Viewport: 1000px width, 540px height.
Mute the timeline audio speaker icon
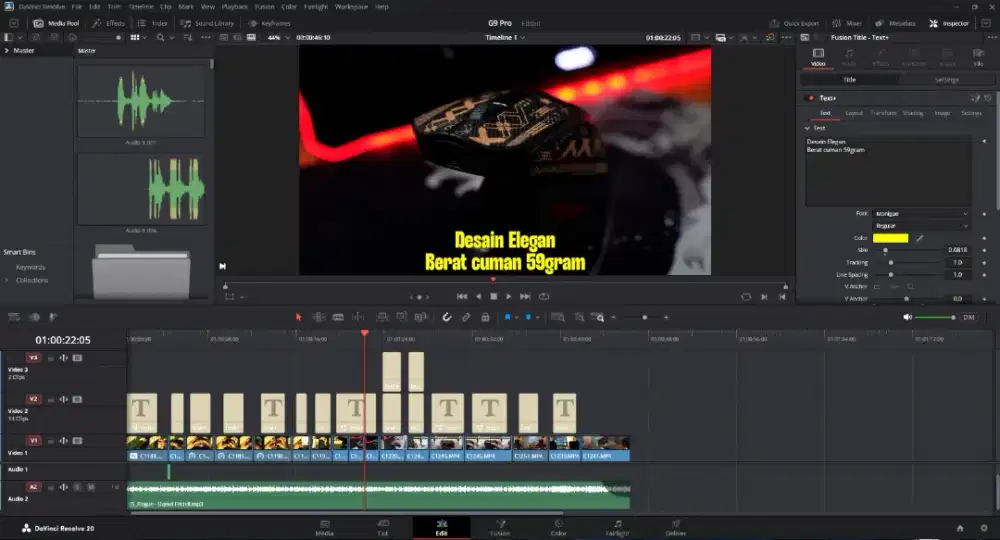908,317
